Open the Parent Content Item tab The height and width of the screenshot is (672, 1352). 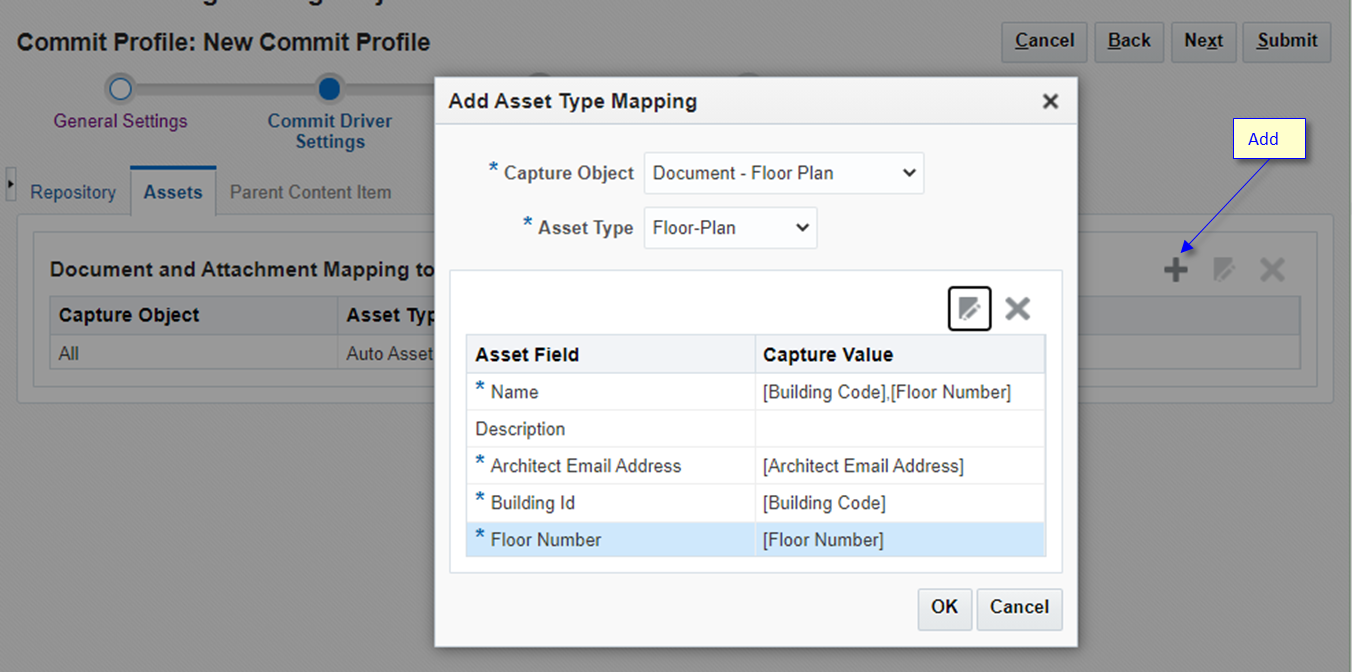coord(310,192)
